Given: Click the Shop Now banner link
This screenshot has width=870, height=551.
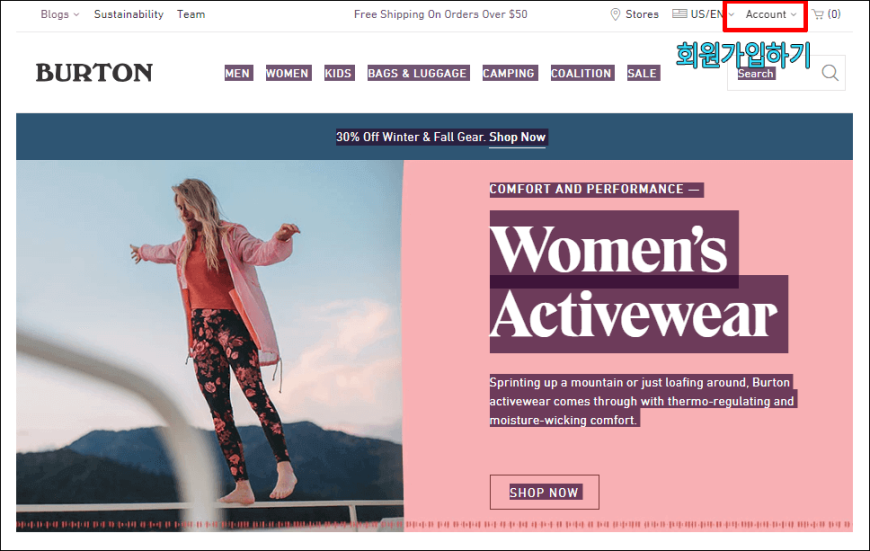Looking at the screenshot, I should (x=517, y=137).
